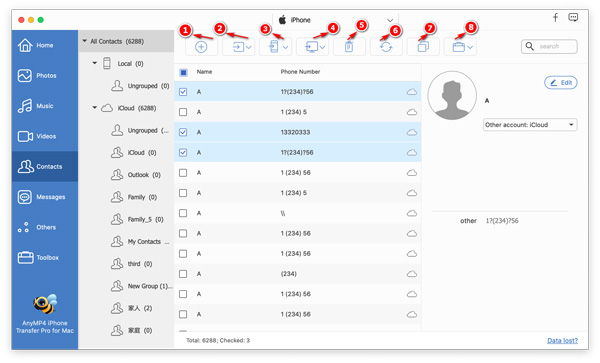Open the Toolbox sidebar section
The image size is (600, 363).
point(45,257)
